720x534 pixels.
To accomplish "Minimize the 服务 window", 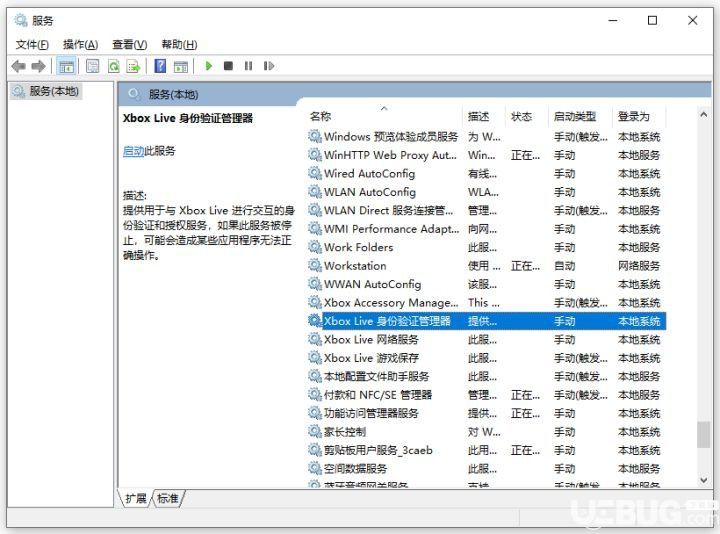I will point(613,20).
